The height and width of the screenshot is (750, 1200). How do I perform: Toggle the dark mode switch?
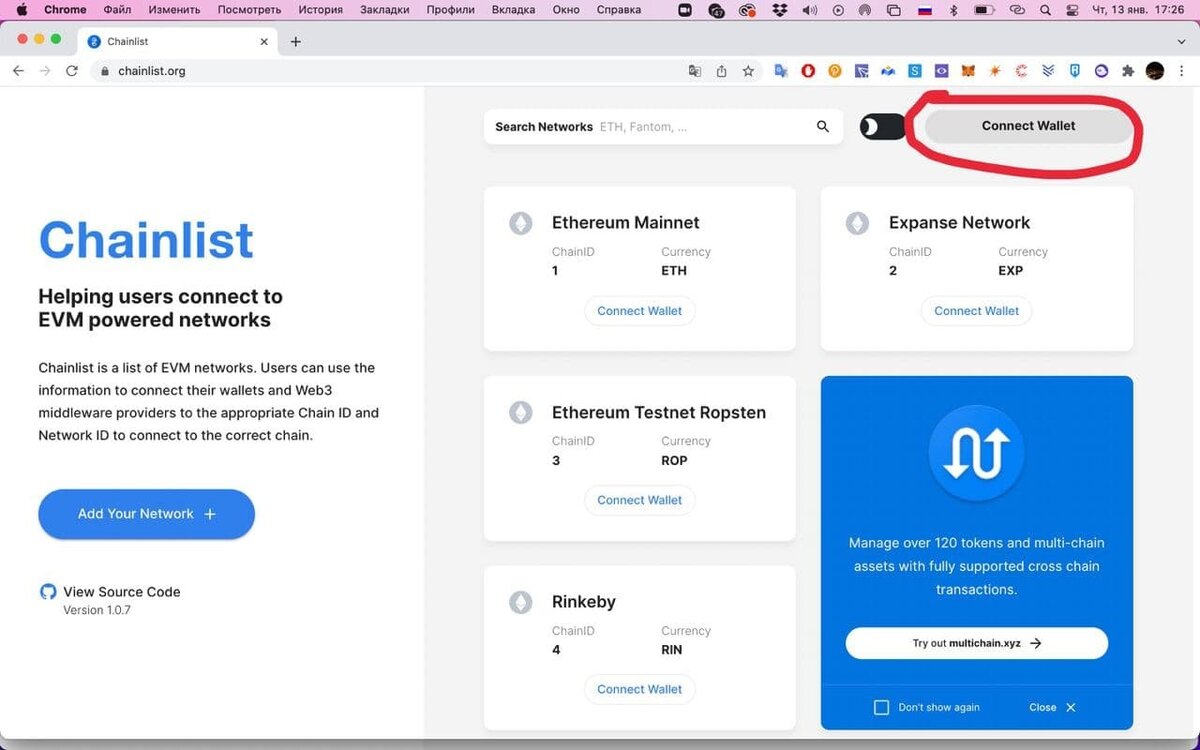pos(882,127)
